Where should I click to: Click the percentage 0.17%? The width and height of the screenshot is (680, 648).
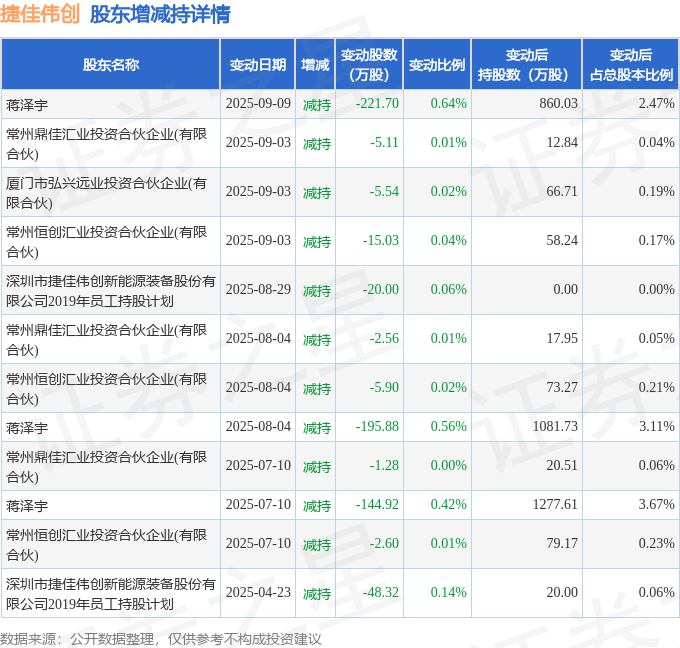pos(657,240)
